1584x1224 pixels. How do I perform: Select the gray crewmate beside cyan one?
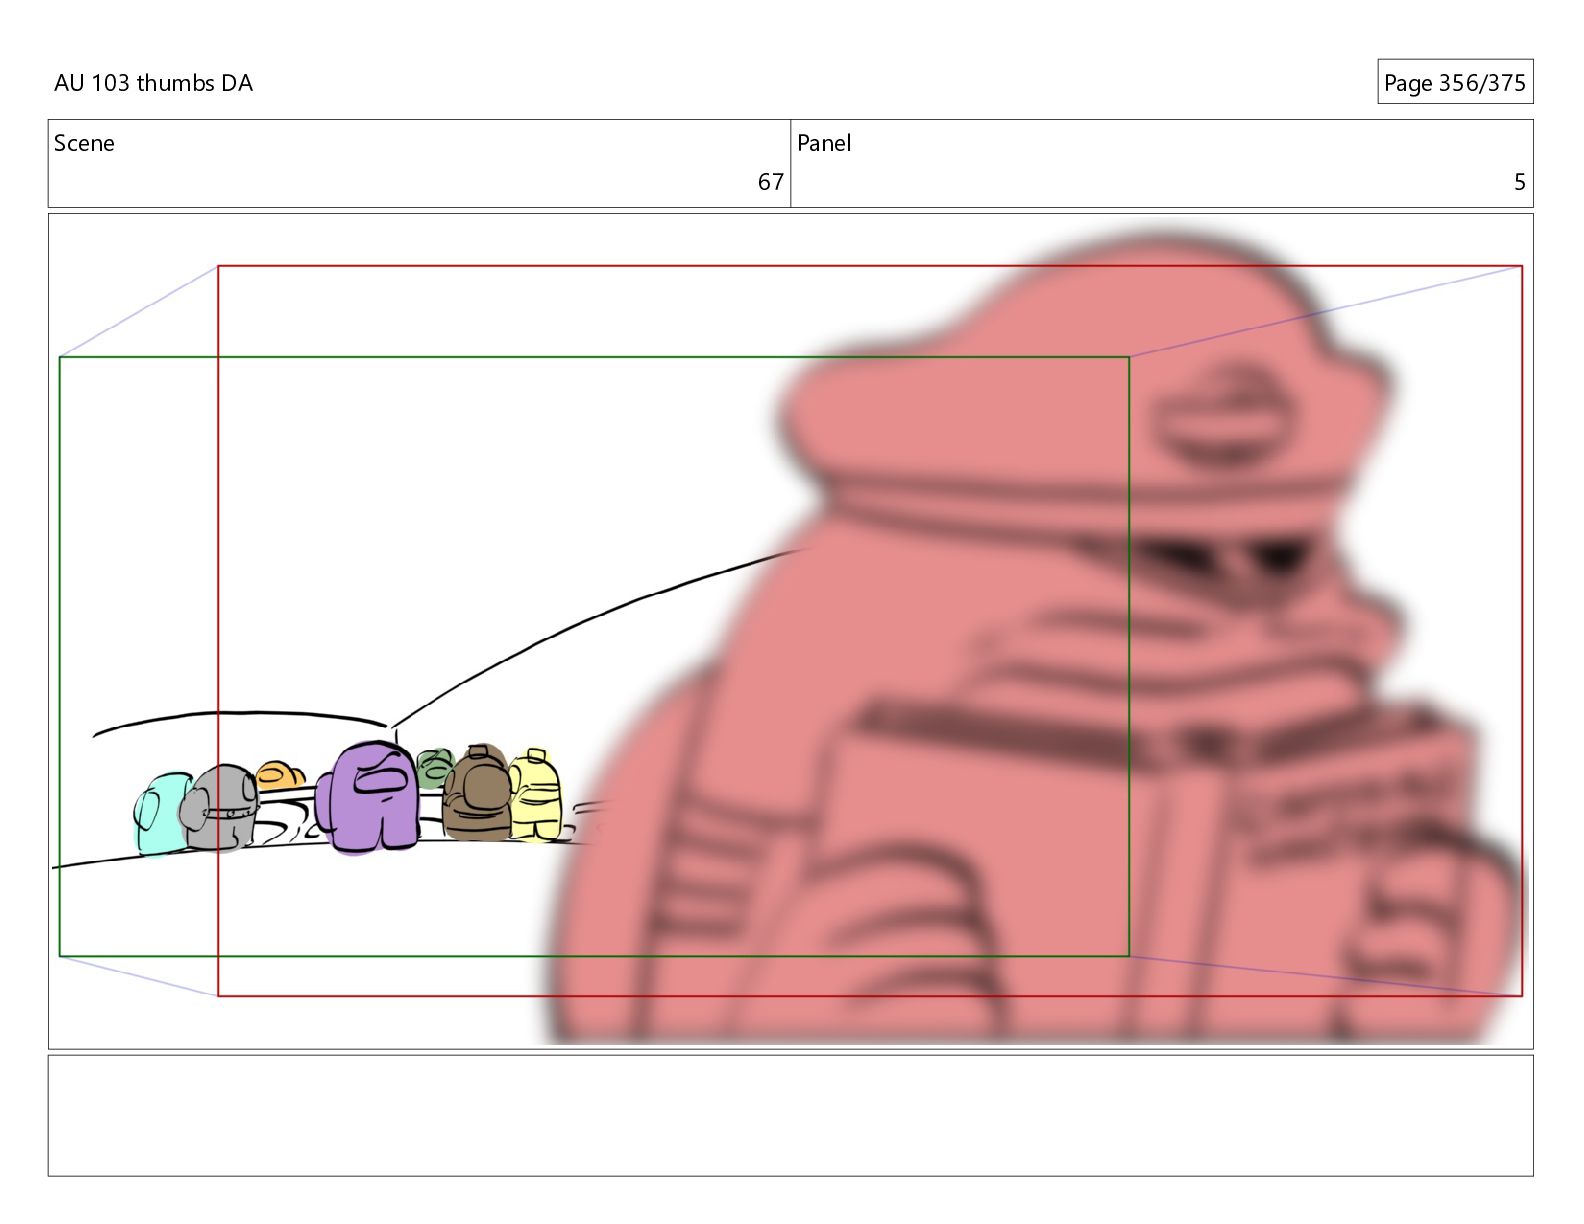pos(220,808)
